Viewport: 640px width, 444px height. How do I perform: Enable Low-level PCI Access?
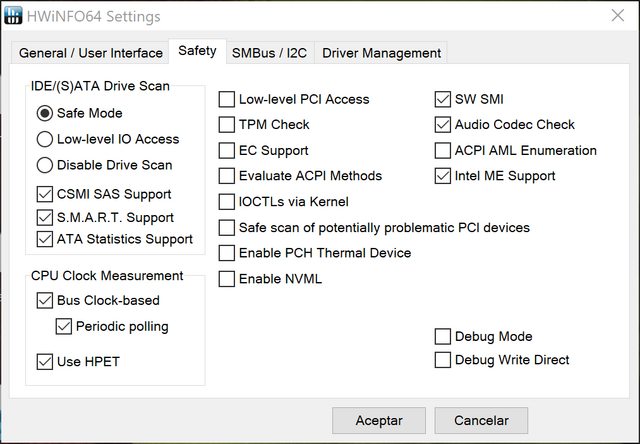click(227, 99)
